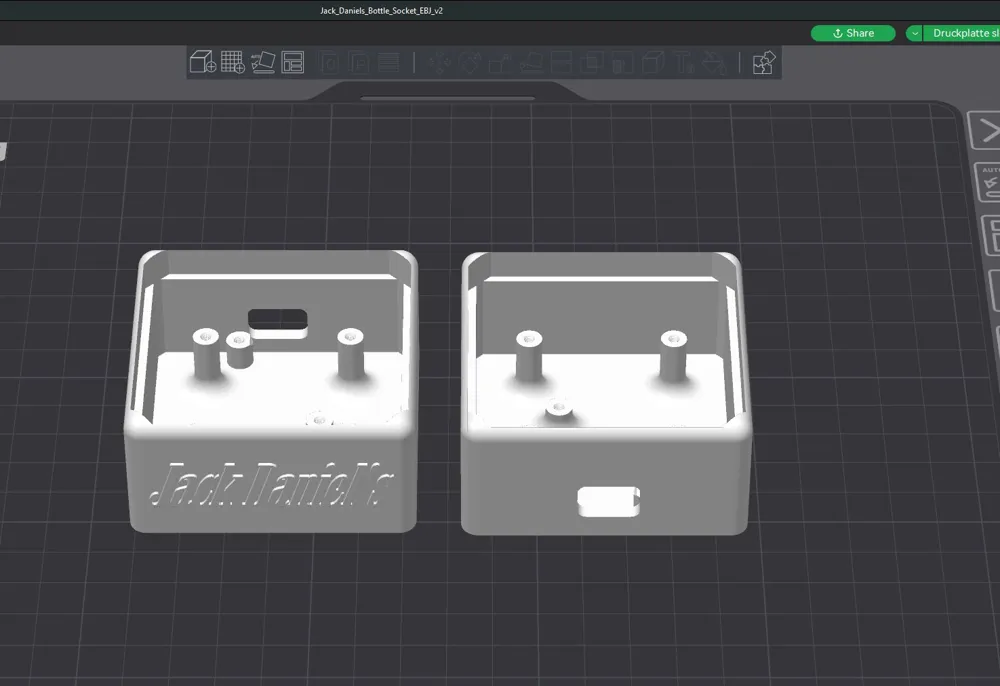Screen dimensions: 1000x686
Task: Click the Variable layer height icon
Action: click(x=388, y=62)
